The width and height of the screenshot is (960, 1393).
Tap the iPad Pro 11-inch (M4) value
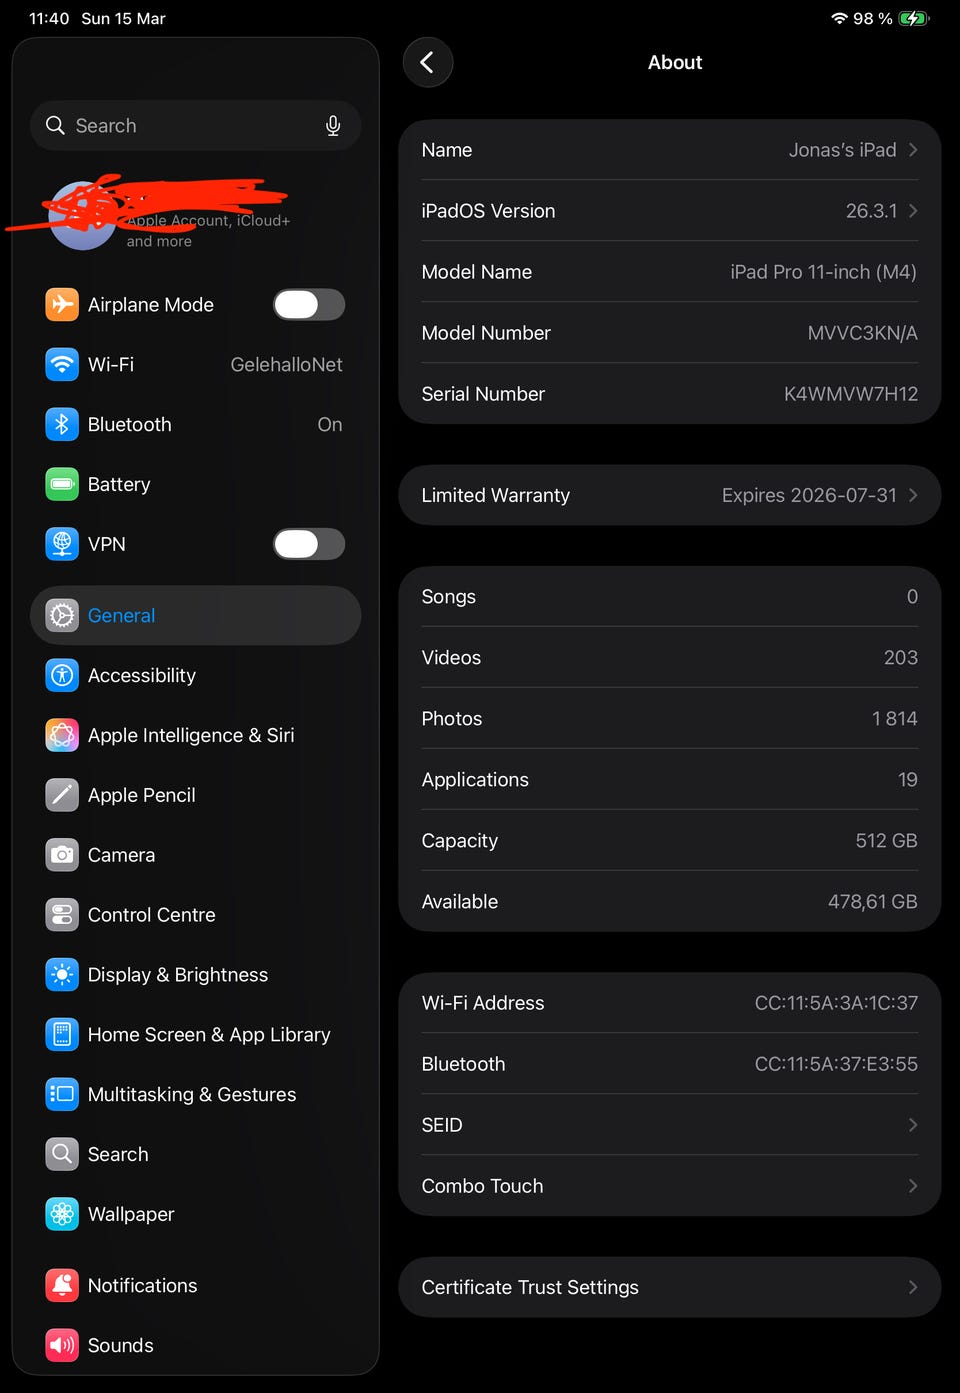point(823,272)
